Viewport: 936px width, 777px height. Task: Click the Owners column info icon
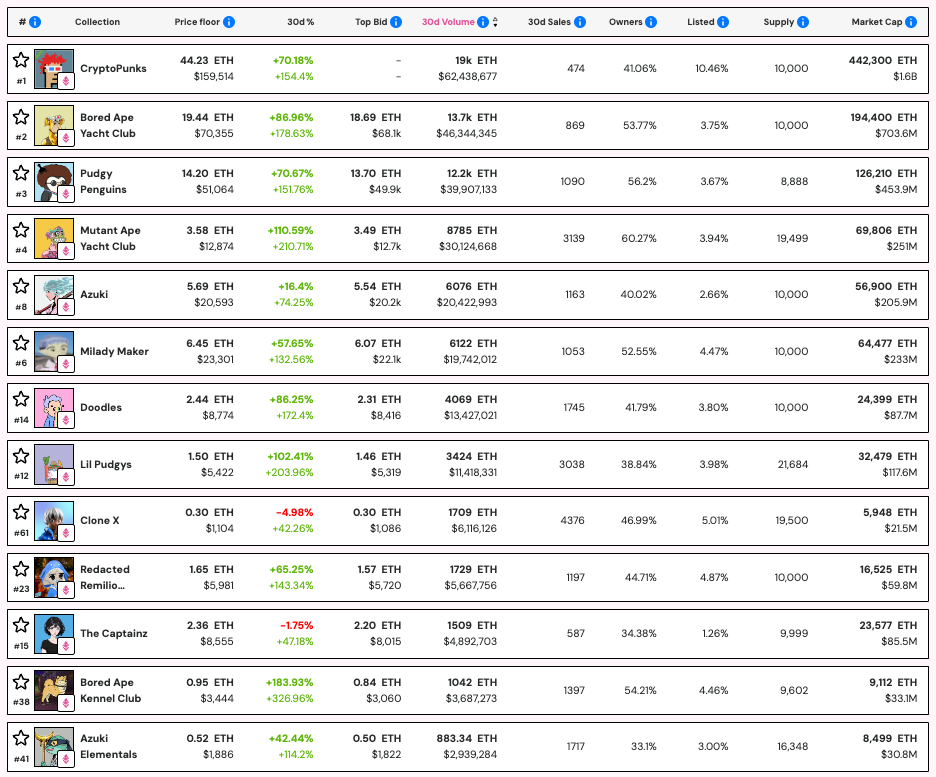pyautogui.click(x=651, y=21)
